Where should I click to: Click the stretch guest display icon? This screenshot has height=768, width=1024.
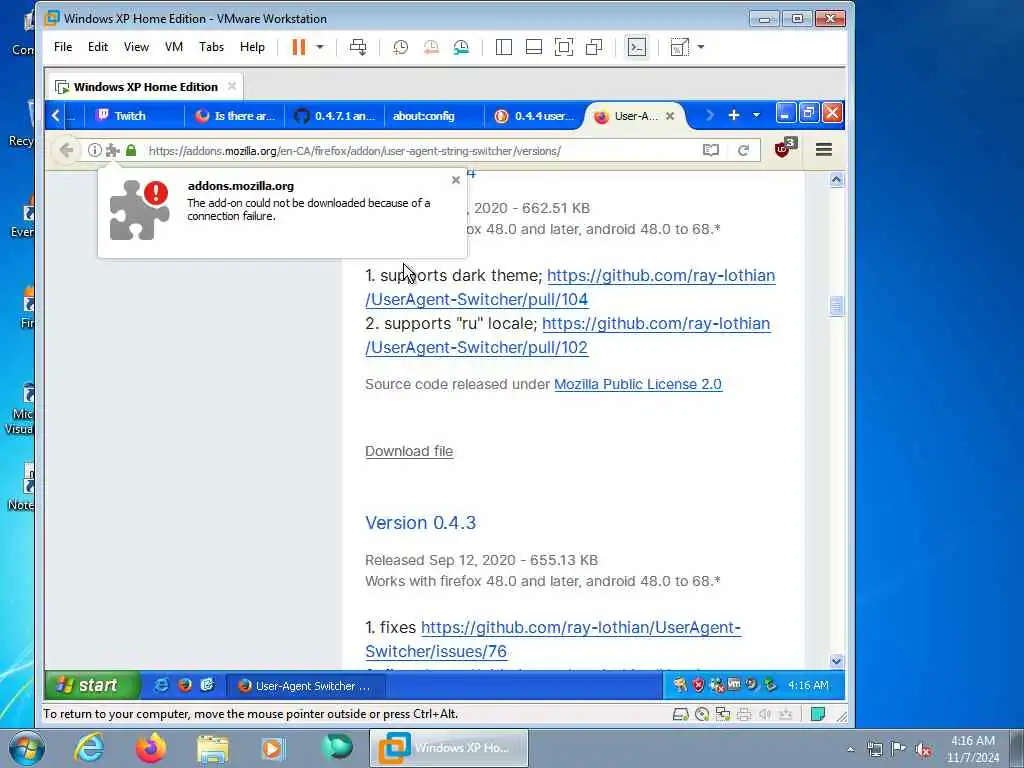679,47
